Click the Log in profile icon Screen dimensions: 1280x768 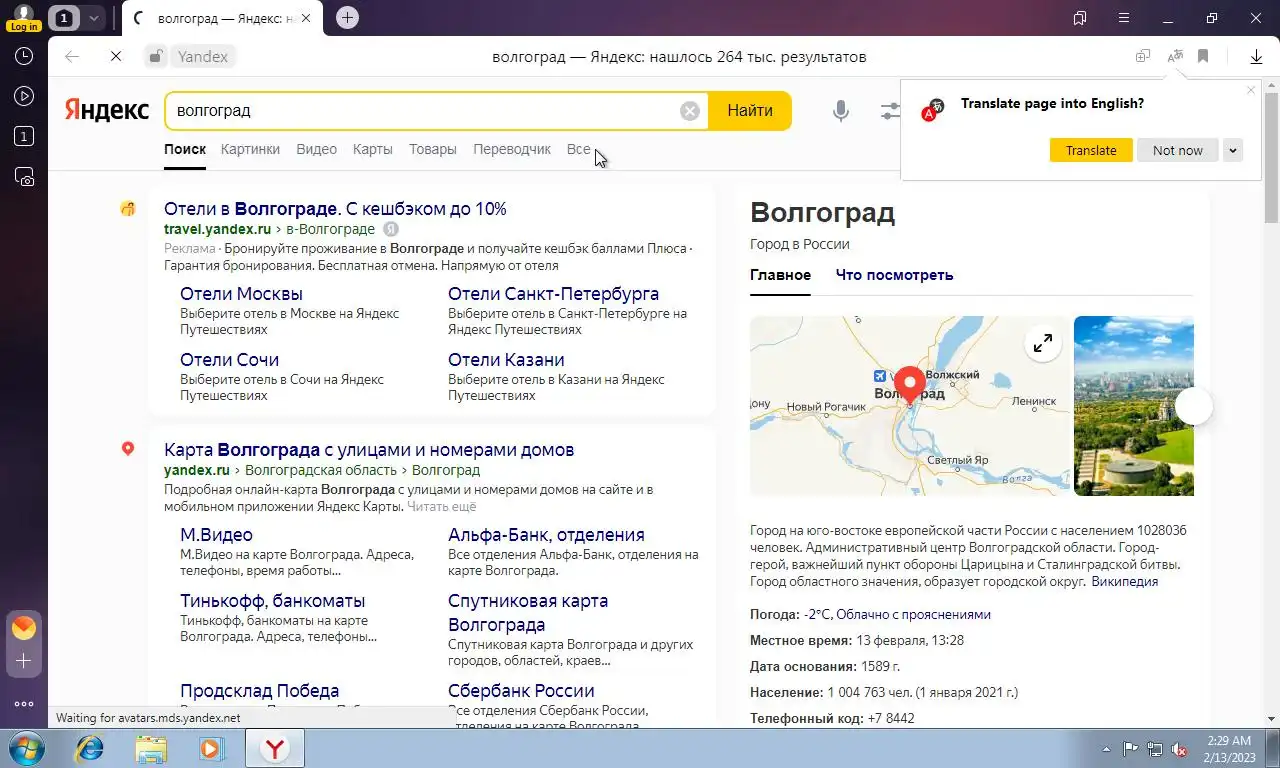point(23,17)
